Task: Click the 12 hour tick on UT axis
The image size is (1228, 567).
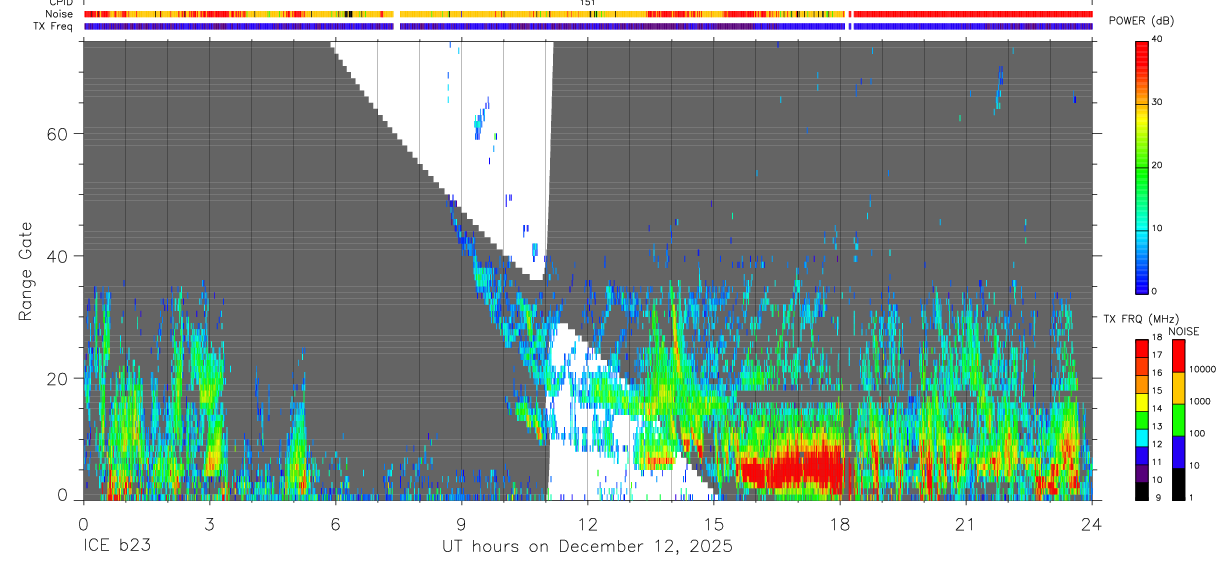Action: (x=587, y=523)
